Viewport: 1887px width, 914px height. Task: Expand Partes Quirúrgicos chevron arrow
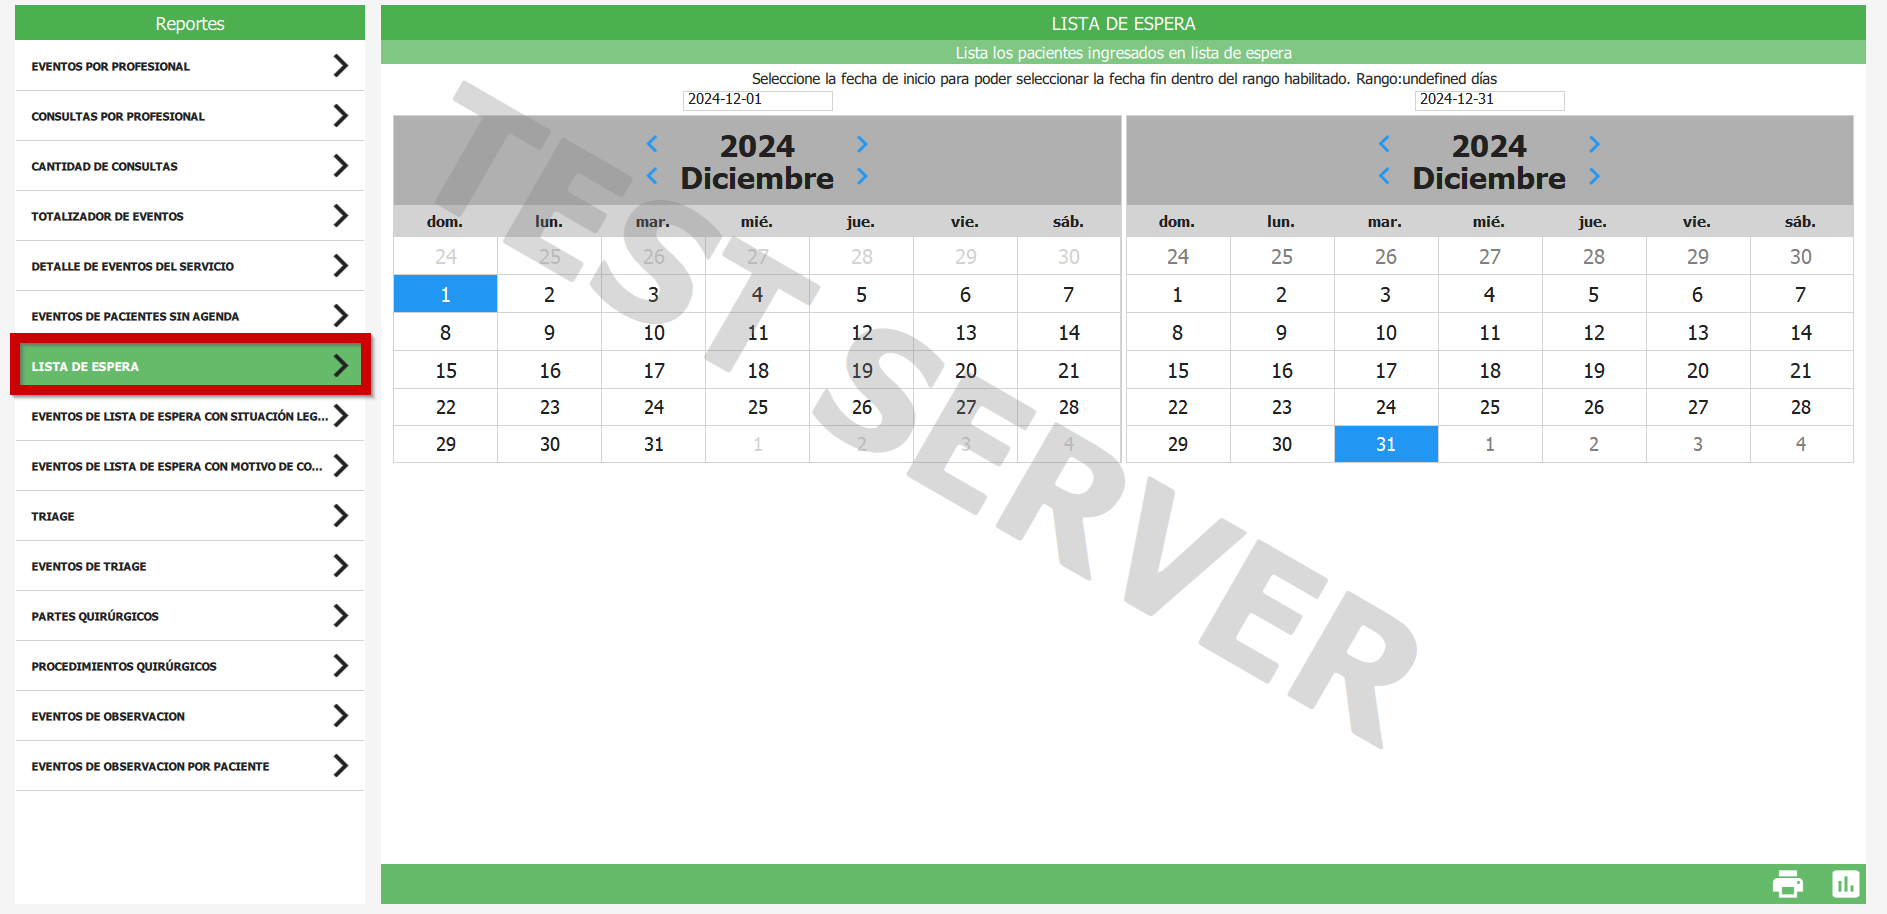(x=340, y=616)
